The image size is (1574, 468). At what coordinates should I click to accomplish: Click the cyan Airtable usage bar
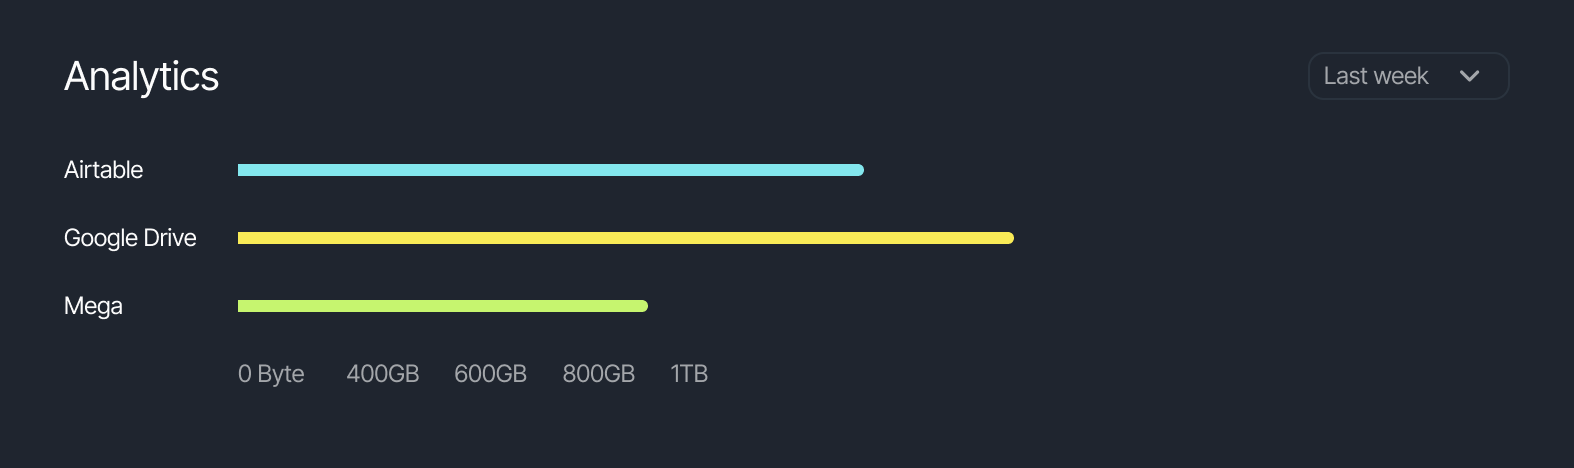pyautogui.click(x=550, y=170)
